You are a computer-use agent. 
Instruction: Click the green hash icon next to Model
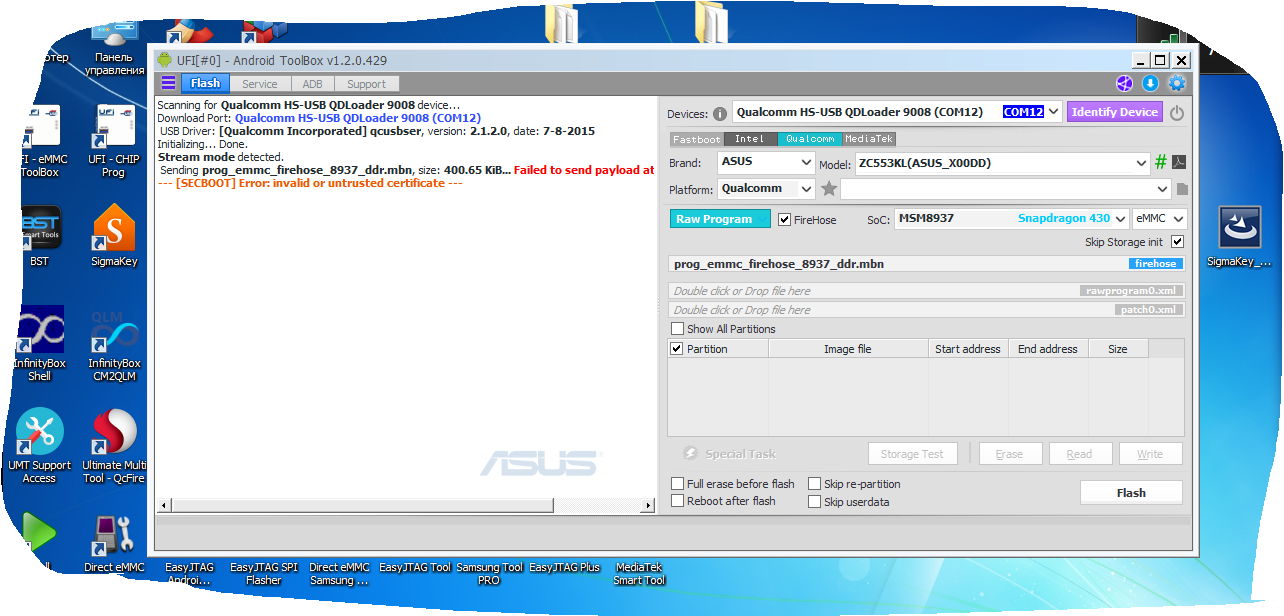pyautogui.click(x=1161, y=162)
